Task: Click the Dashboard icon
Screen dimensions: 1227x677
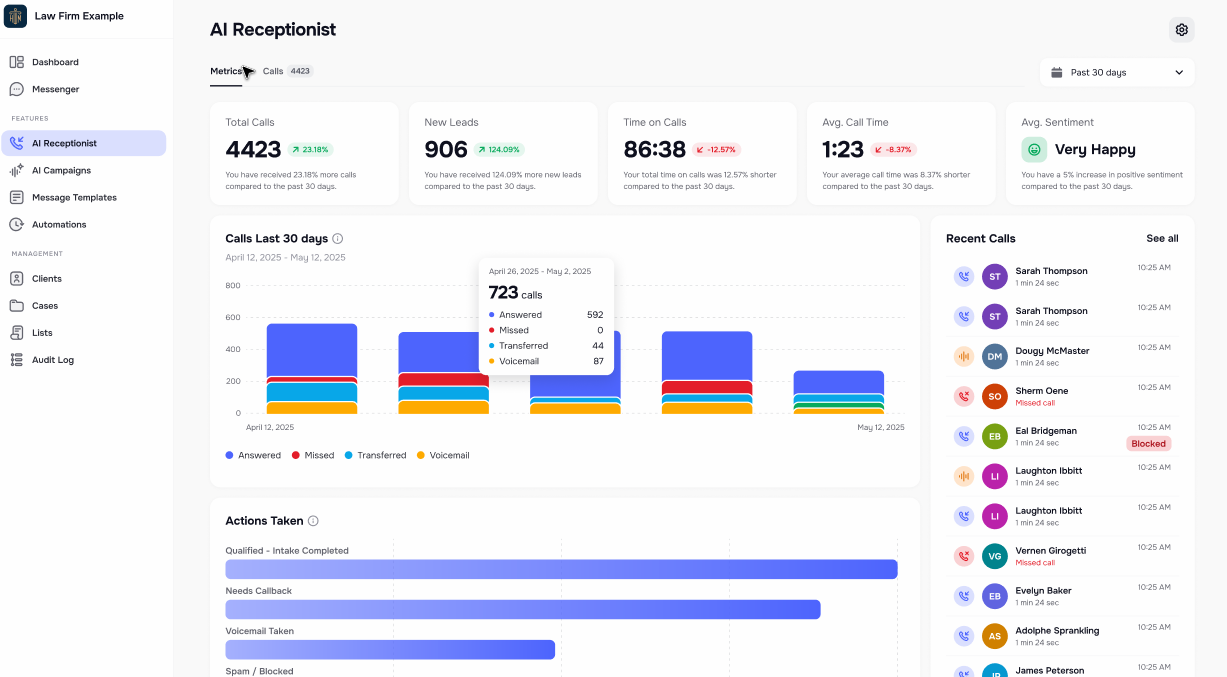Action: [17, 62]
